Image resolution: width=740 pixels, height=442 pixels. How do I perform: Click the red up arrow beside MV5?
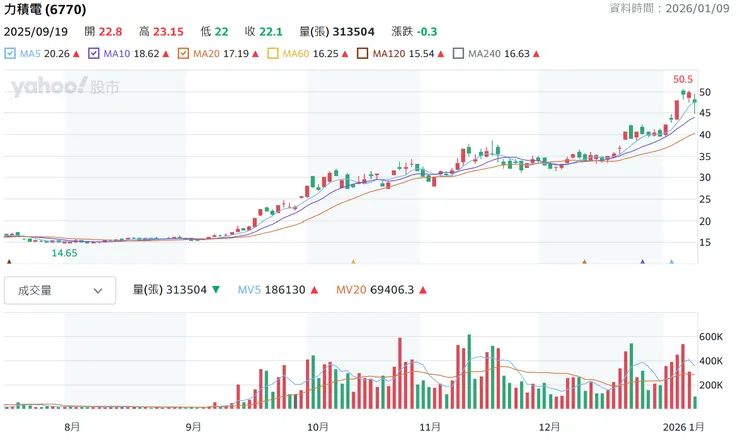(x=314, y=290)
